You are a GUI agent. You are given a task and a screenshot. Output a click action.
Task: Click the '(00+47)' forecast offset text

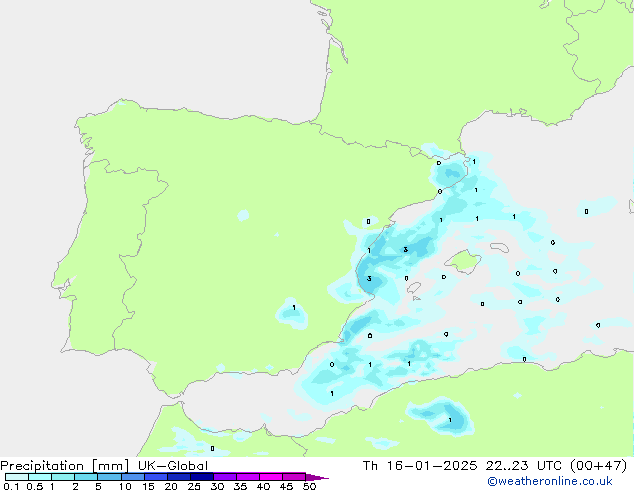point(598,466)
